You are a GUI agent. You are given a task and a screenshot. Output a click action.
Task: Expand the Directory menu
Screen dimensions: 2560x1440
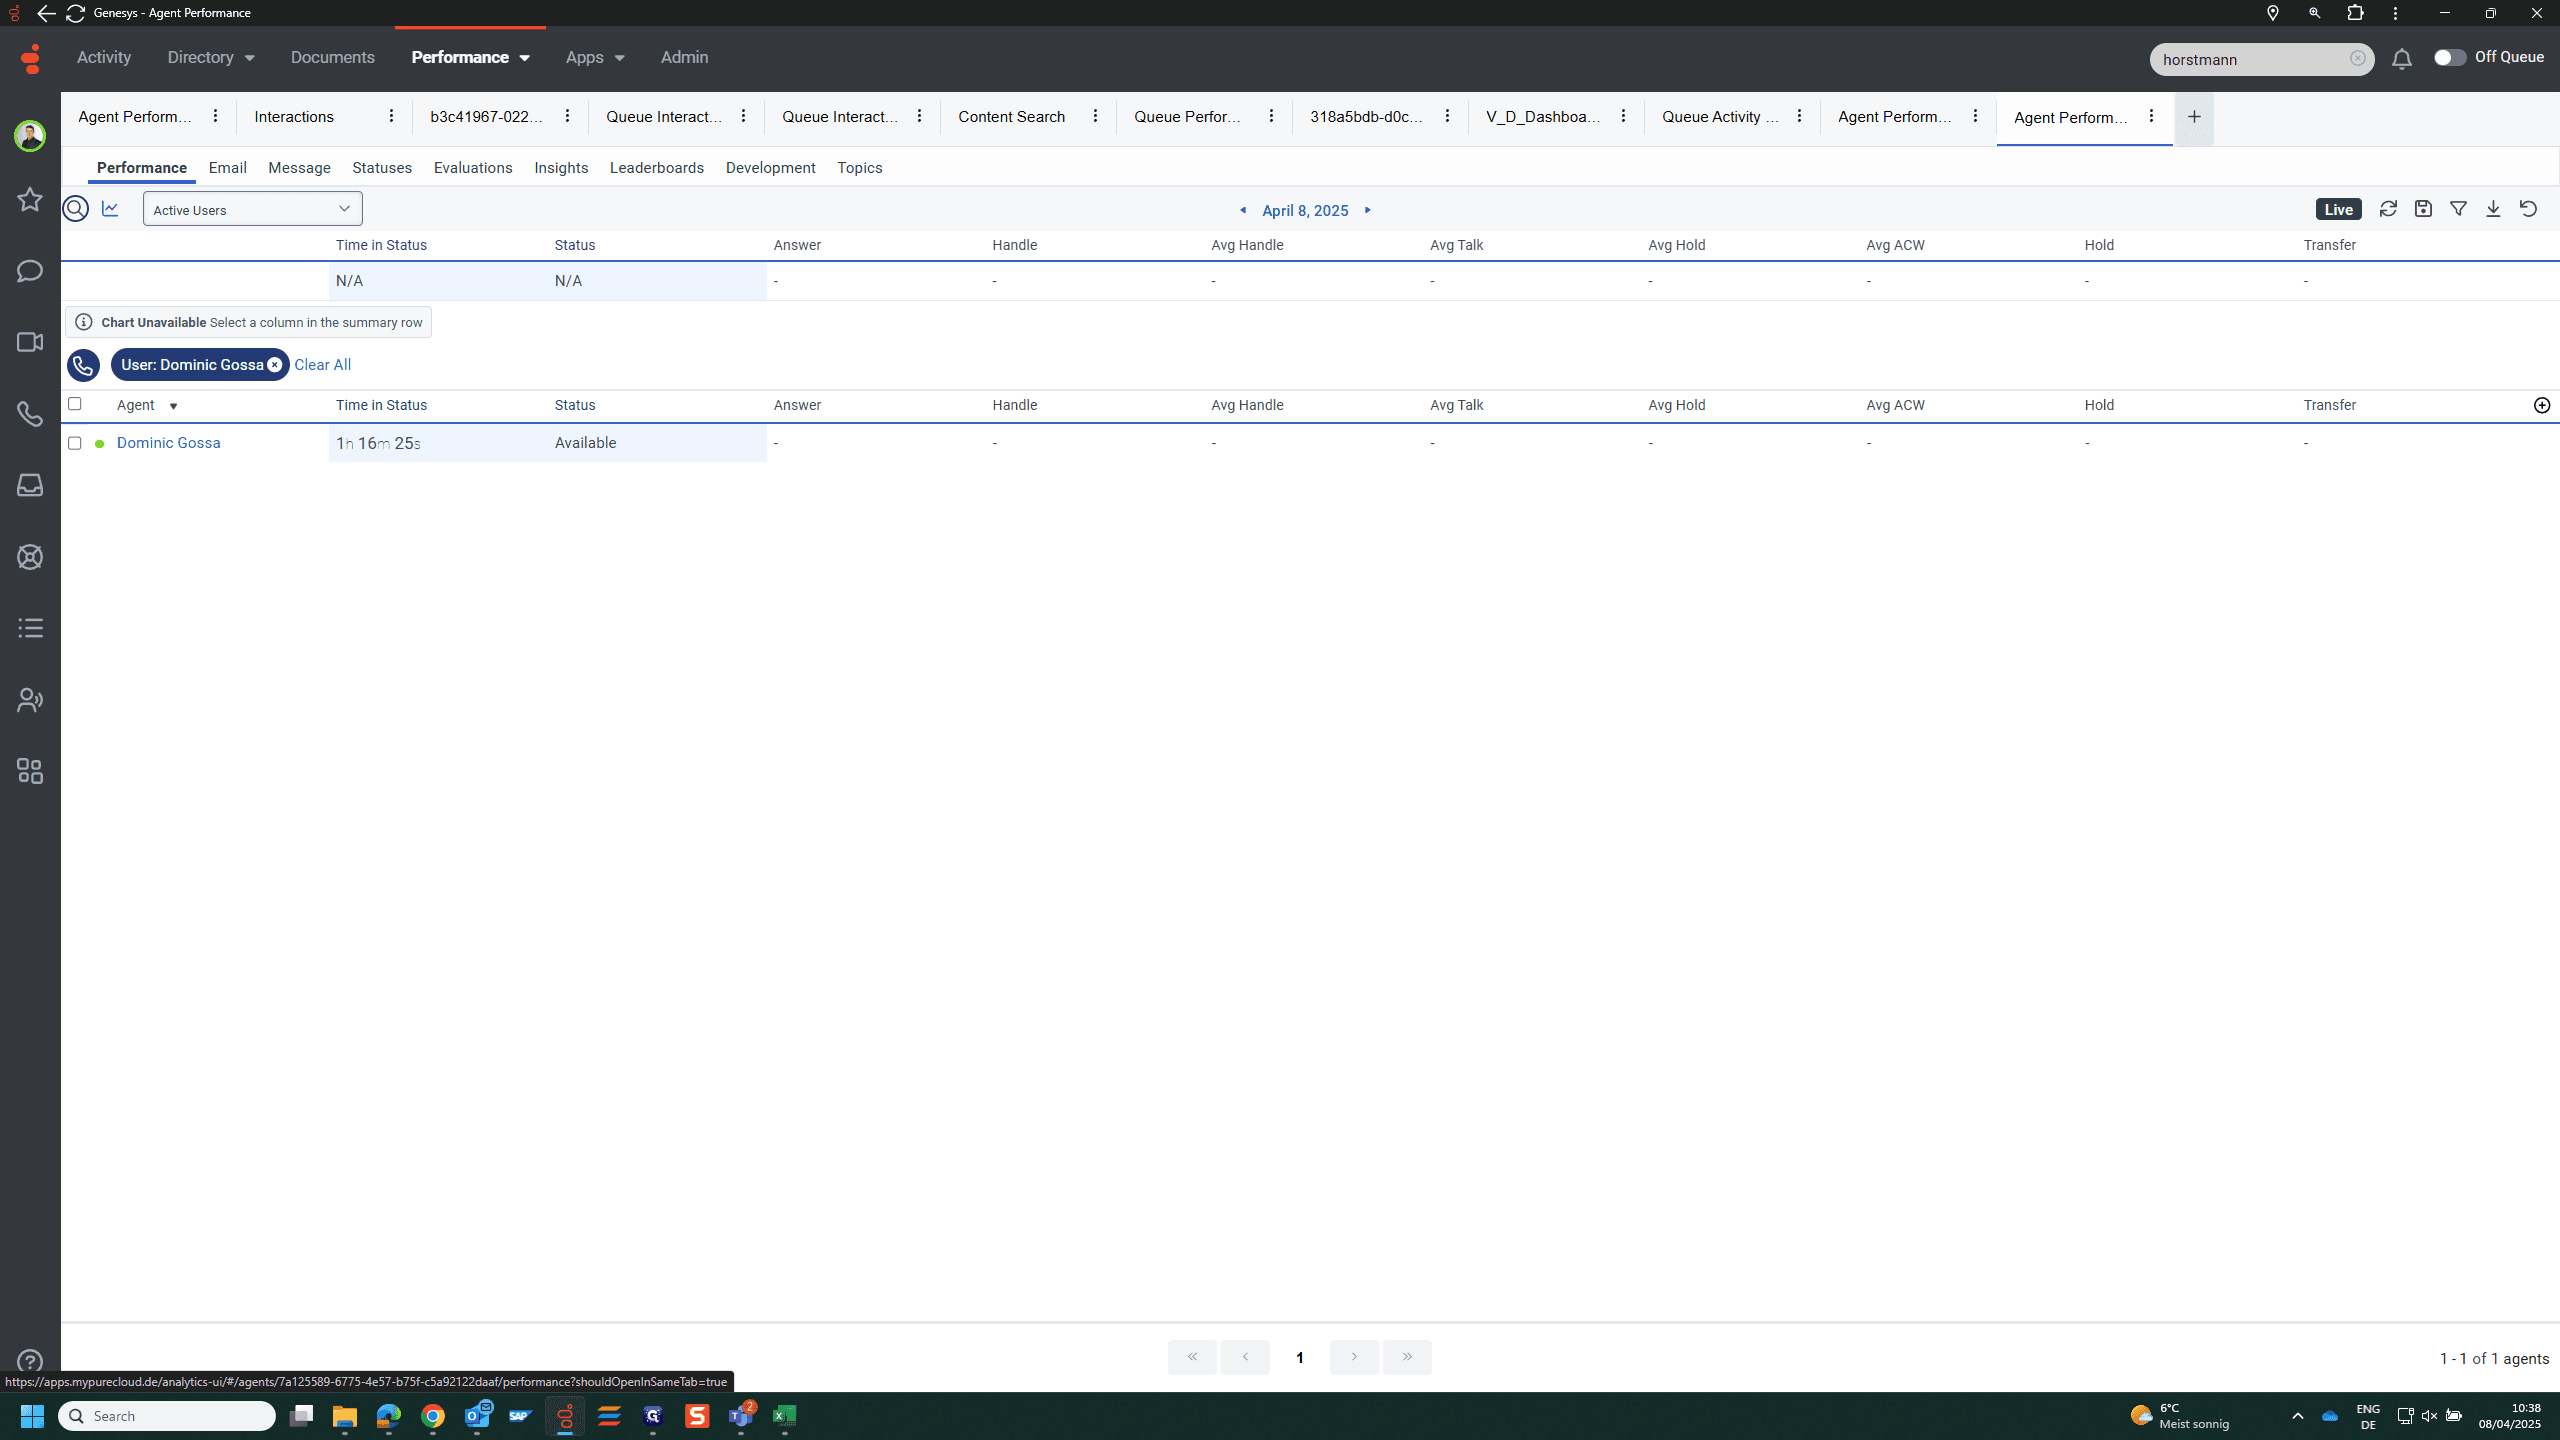[211, 58]
